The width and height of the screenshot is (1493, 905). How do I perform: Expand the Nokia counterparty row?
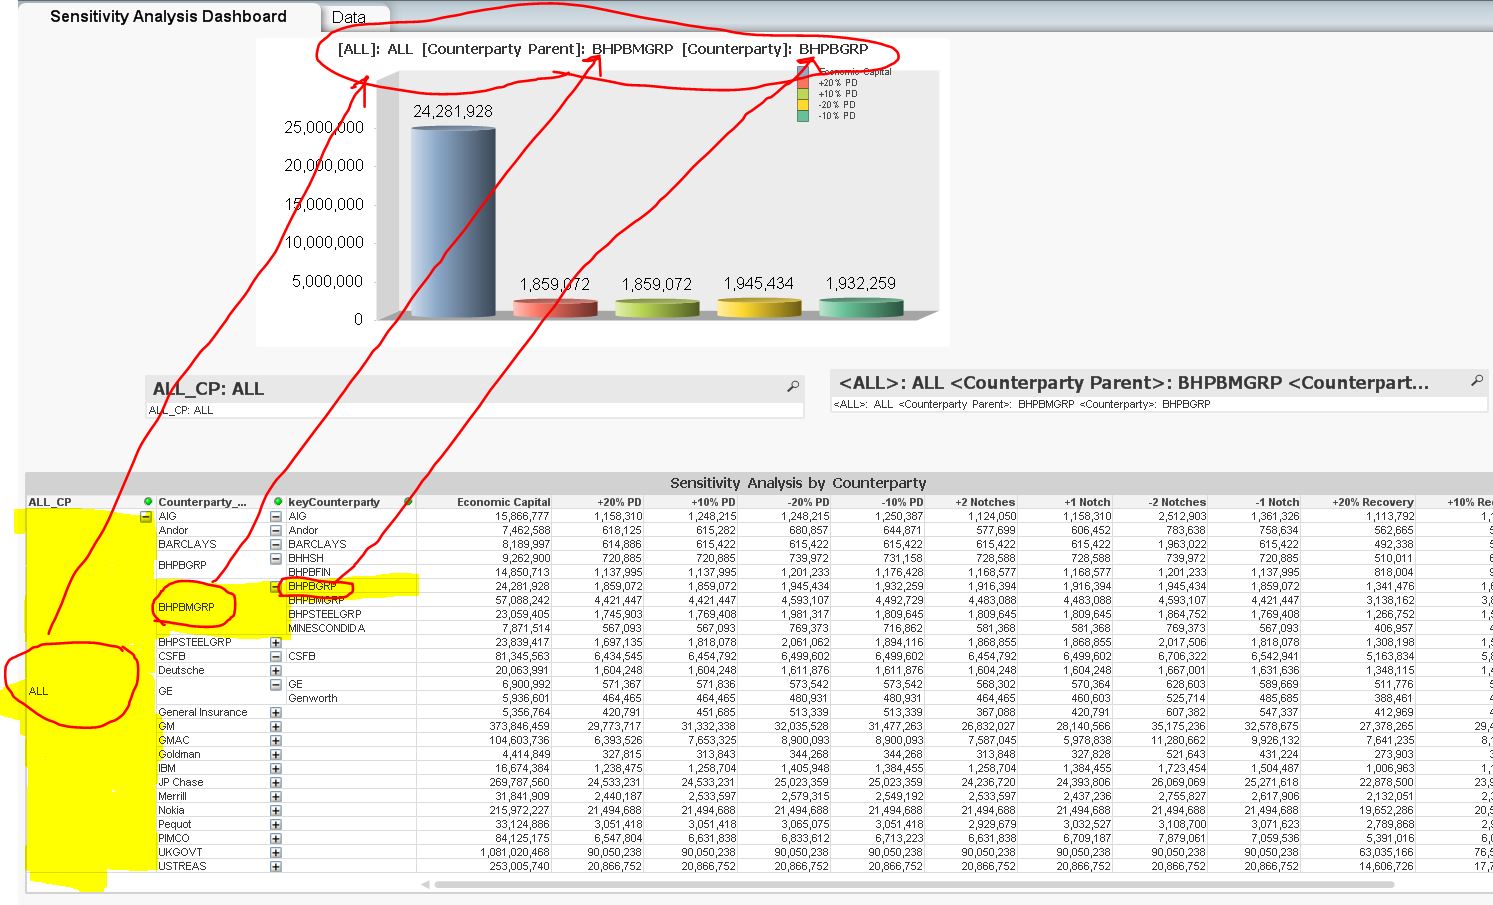(276, 811)
